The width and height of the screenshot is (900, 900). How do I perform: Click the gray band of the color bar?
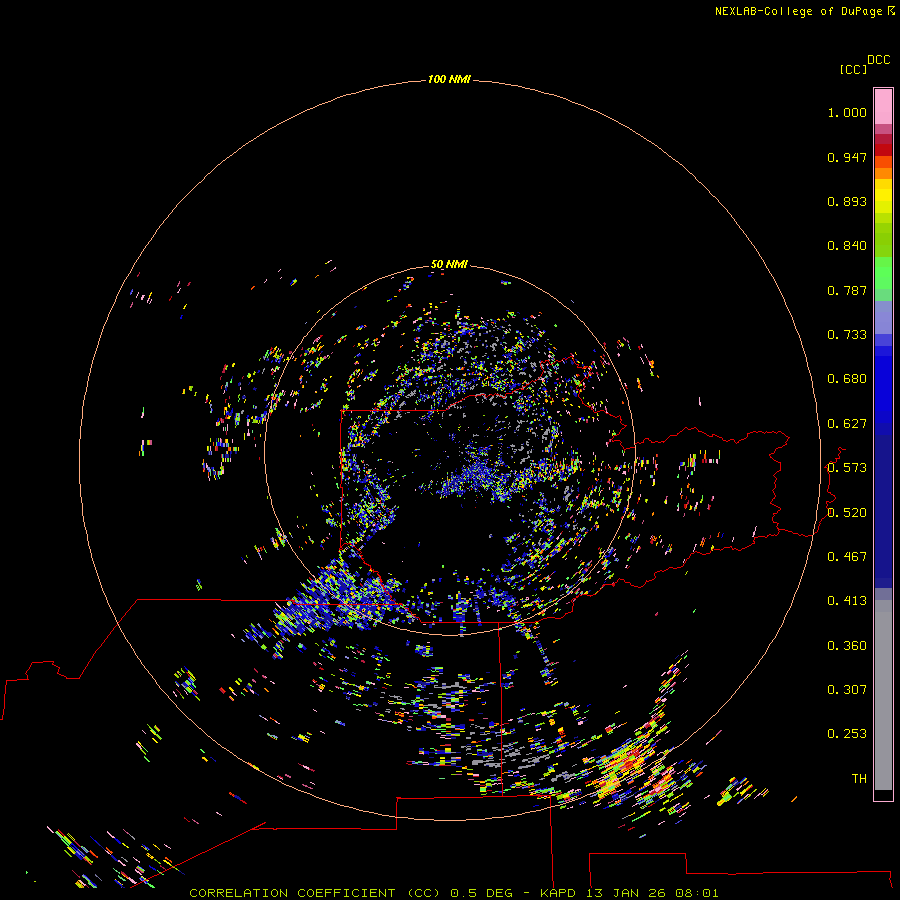[883, 695]
